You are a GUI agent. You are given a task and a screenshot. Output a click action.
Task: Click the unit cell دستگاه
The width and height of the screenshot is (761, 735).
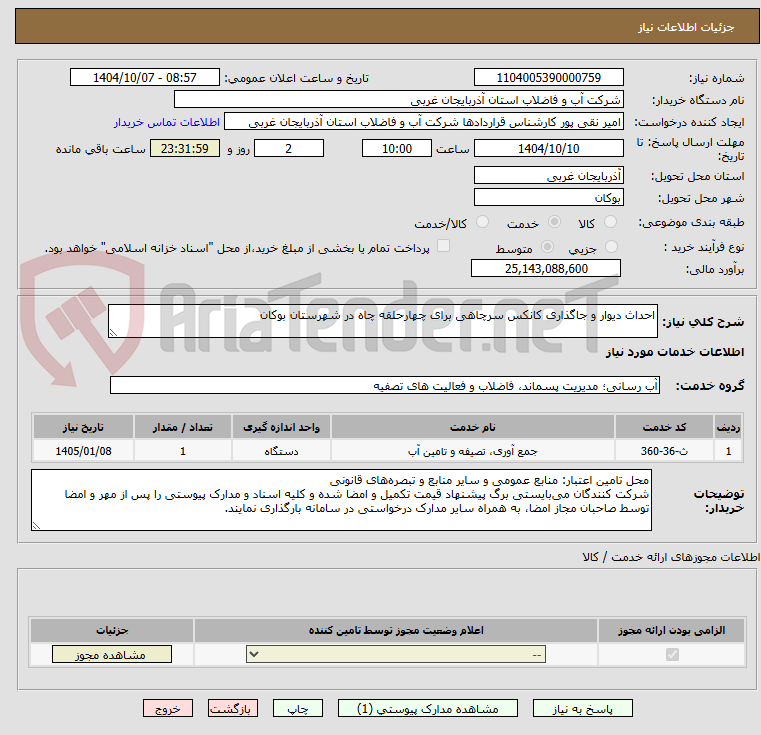coord(281,451)
